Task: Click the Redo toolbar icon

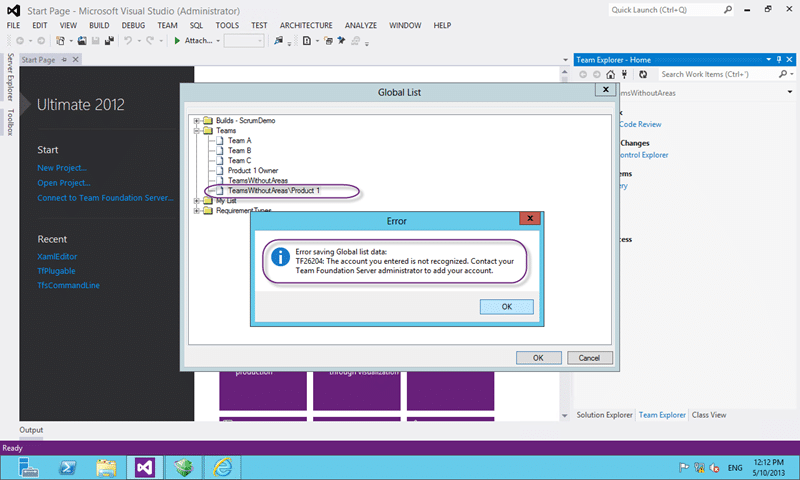Action: pyautogui.click(x=150, y=41)
